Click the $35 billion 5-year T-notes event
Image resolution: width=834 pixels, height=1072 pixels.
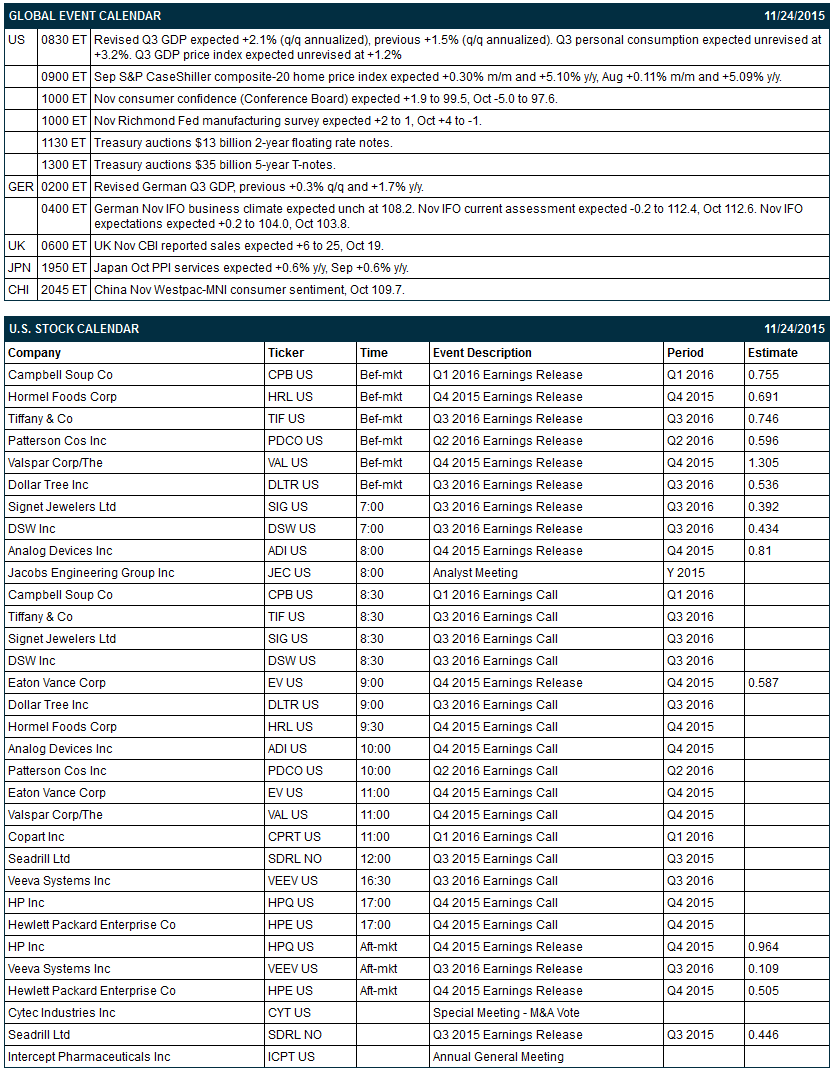tap(215, 165)
